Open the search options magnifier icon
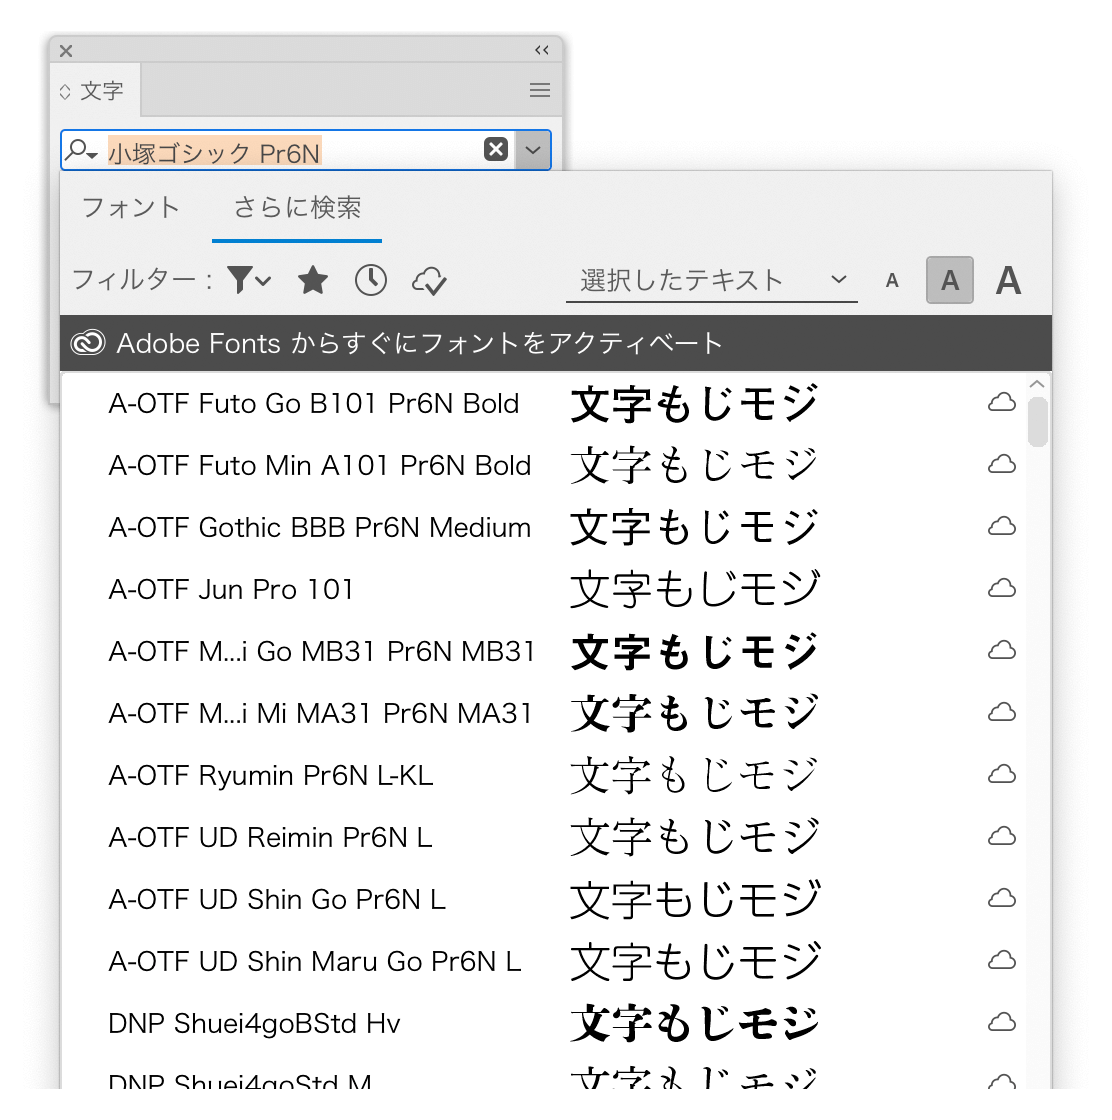 pyautogui.click(x=80, y=150)
